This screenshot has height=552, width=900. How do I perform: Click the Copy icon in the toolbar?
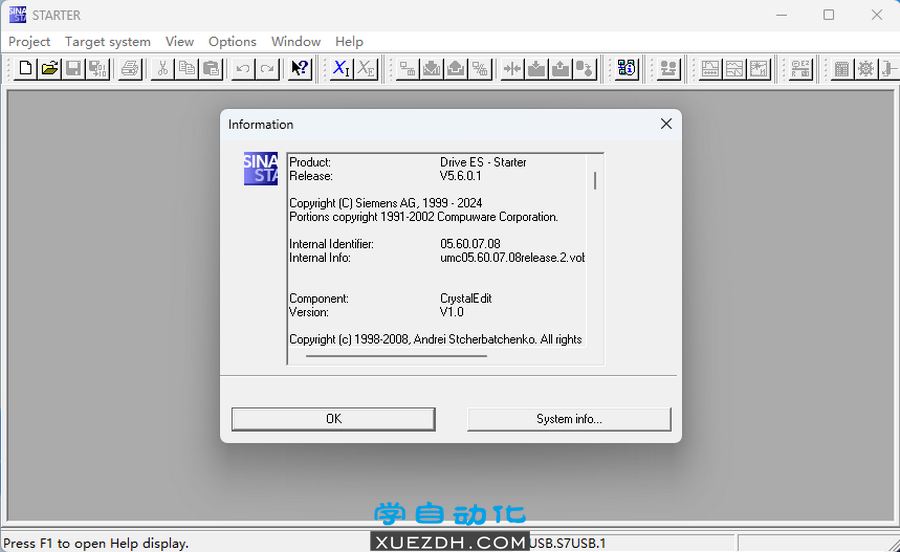187,69
